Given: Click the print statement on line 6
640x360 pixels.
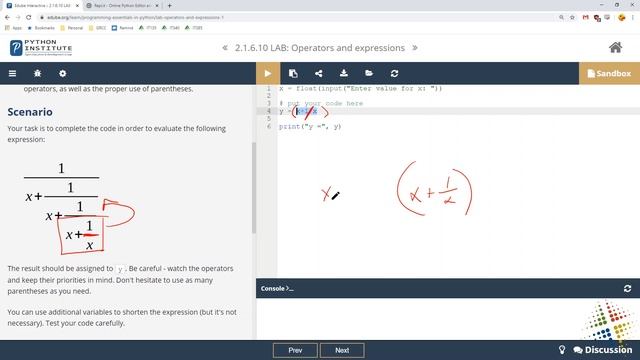Looking at the screenshot, I should coord(310,127).
